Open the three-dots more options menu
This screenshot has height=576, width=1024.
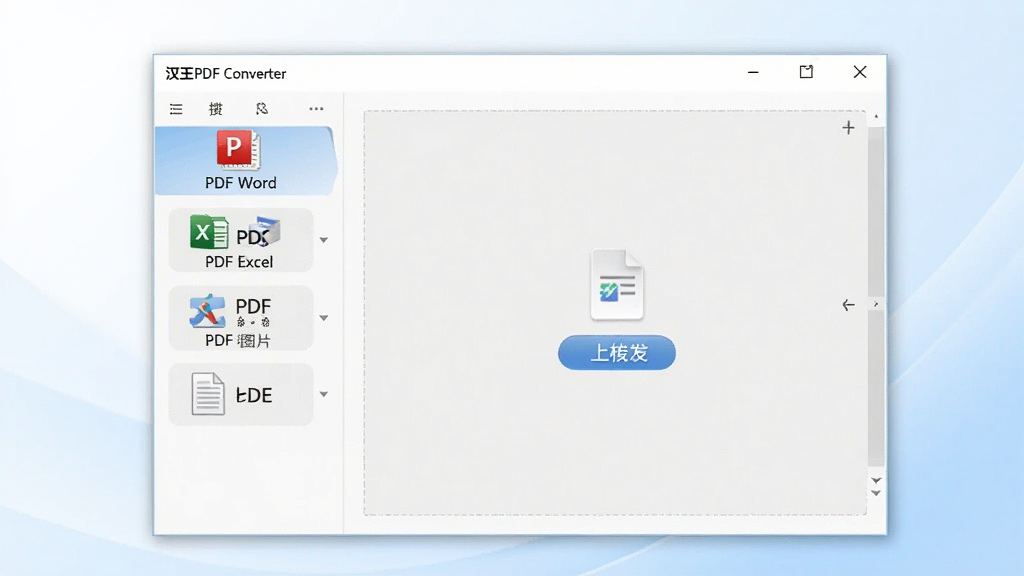click(x=316, y=109)
